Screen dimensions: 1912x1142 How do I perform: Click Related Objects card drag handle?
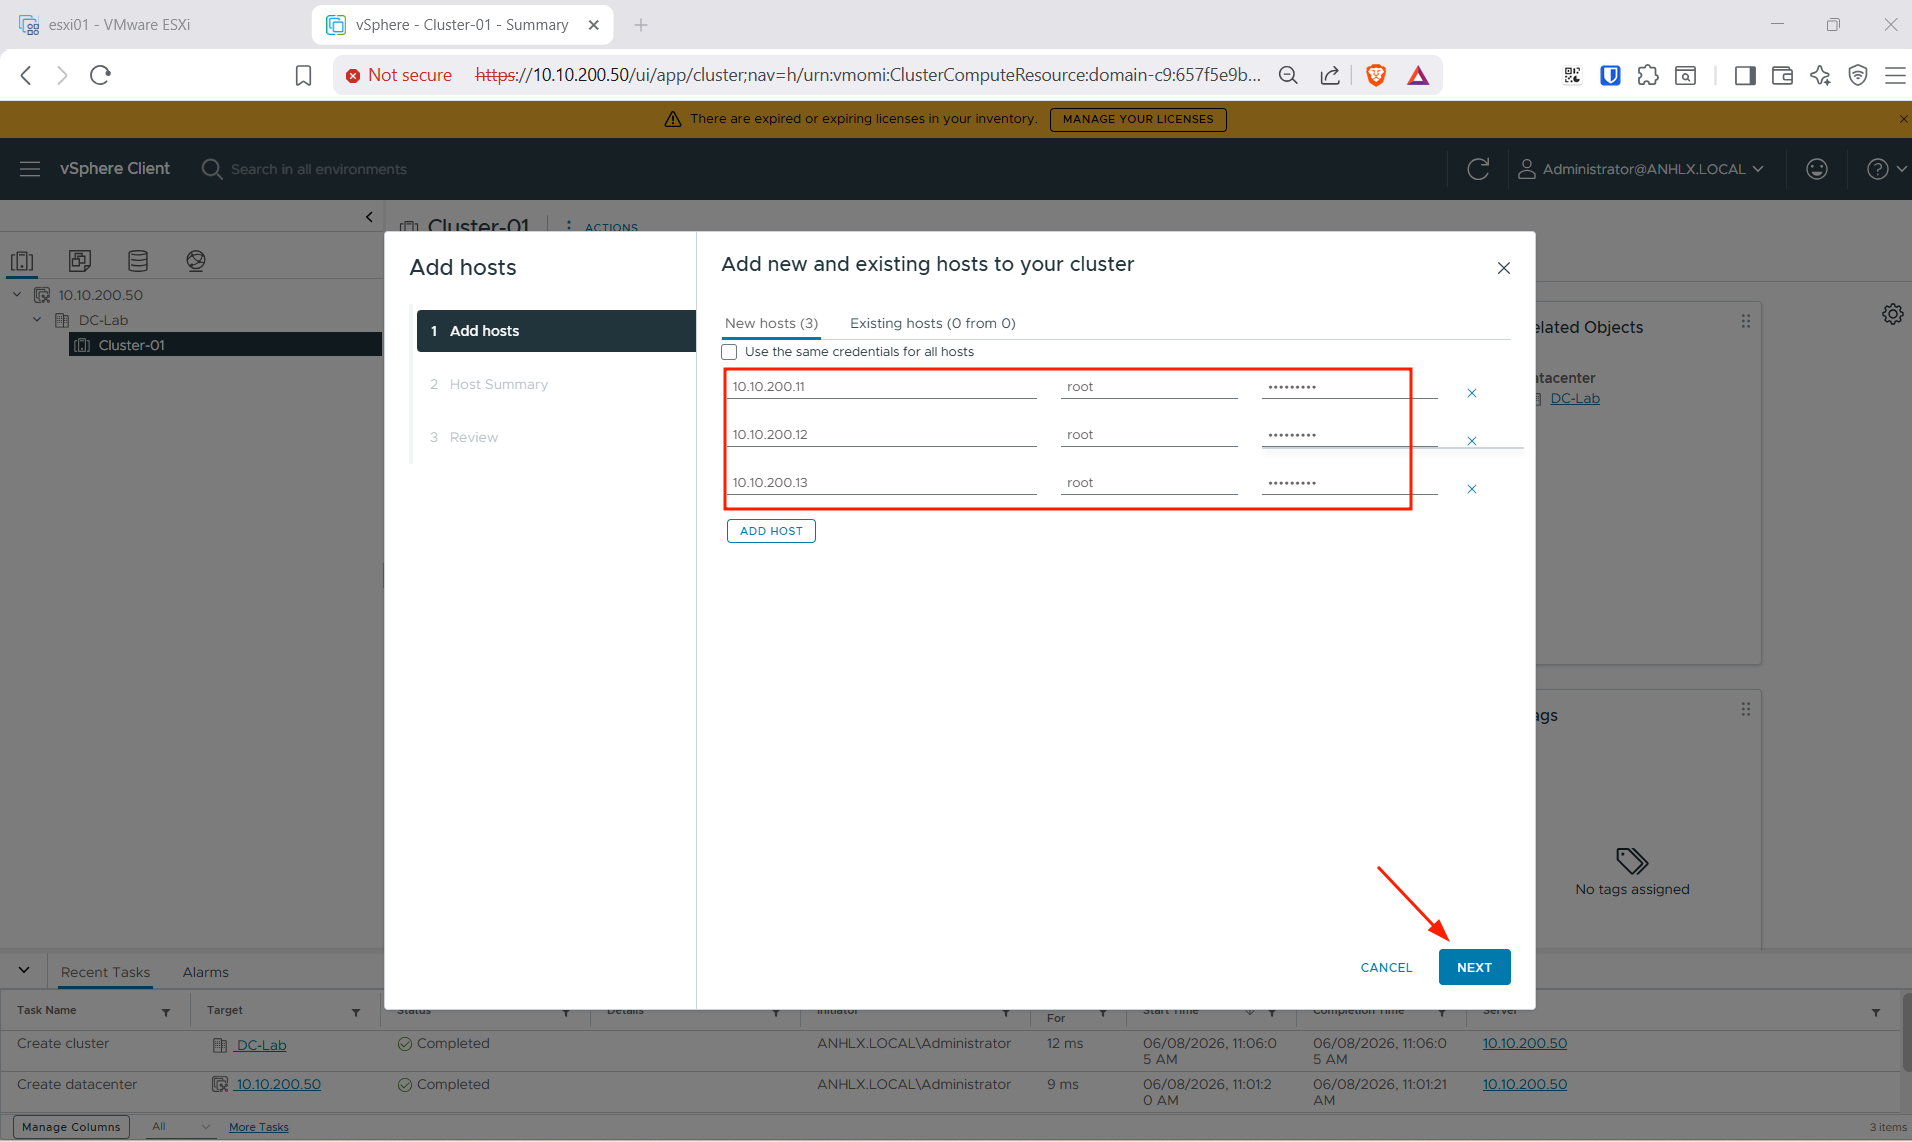(x=1745, y=321)
